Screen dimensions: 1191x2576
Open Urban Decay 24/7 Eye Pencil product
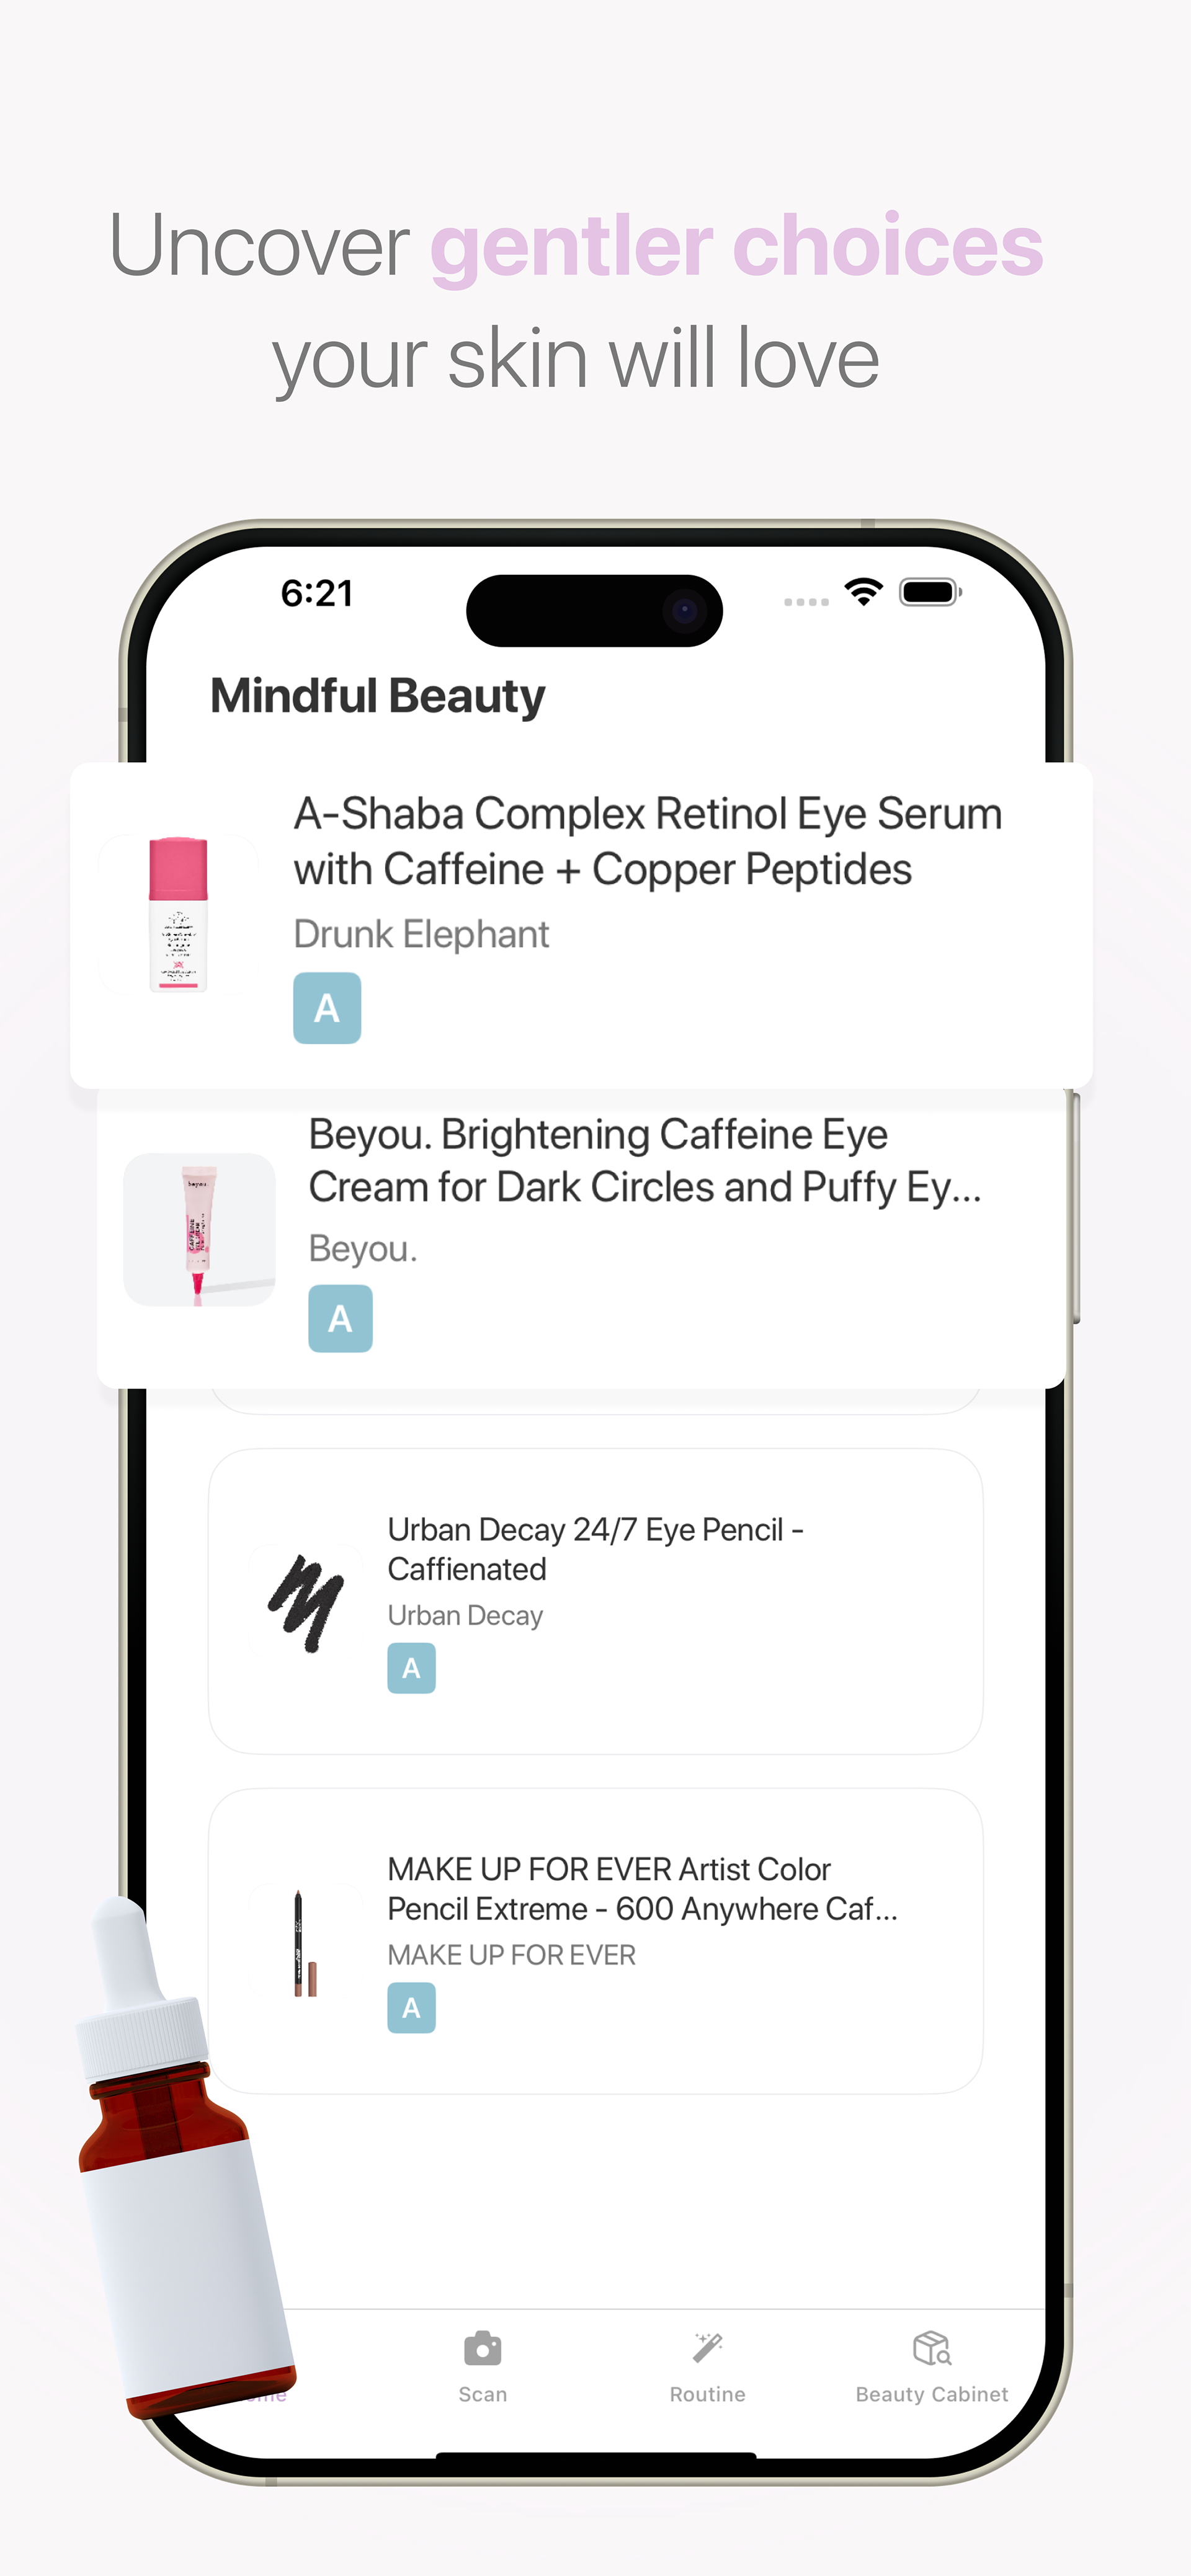595,1549
